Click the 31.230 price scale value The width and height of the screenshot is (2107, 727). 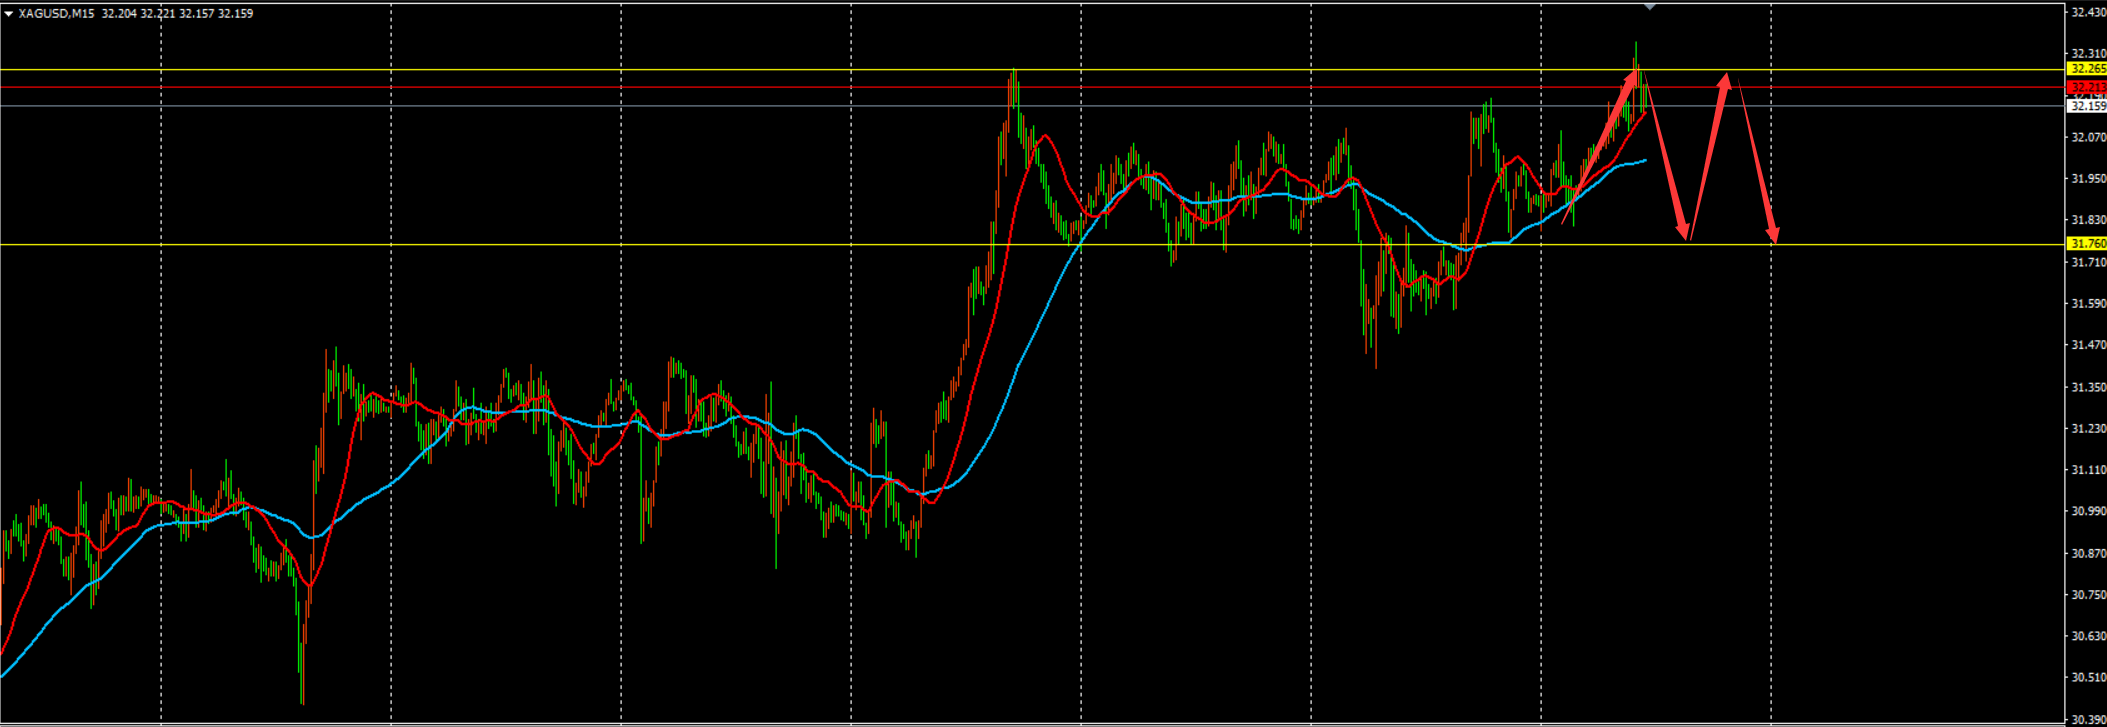[x=2088, y=429]
